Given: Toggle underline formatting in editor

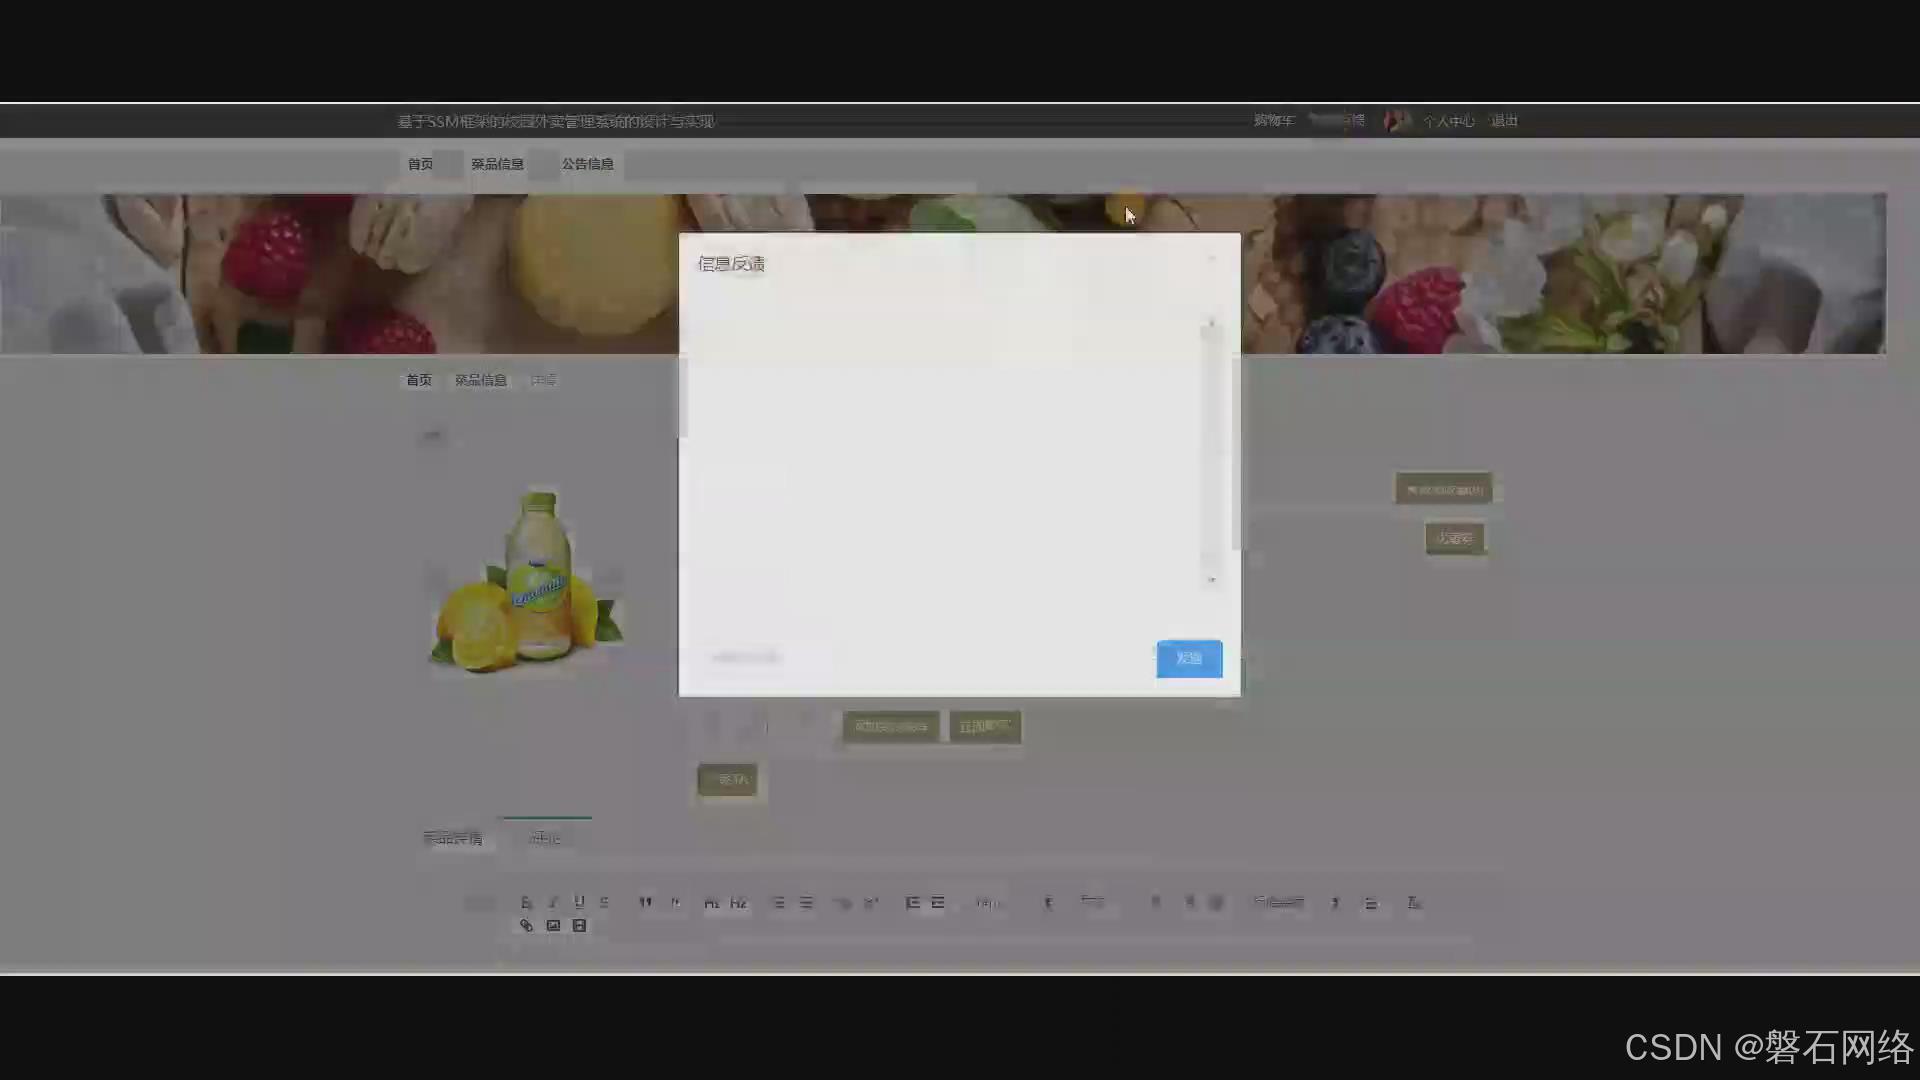Looking at the screenshot, I should [579, 902].
